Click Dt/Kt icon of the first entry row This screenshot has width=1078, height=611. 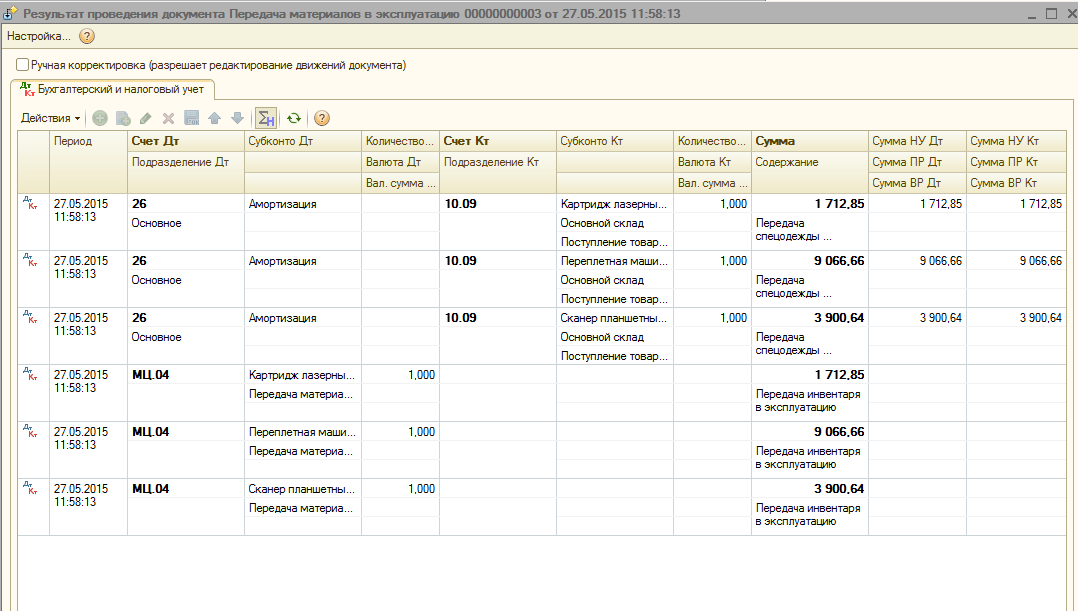pyautogui.click(x=29, y=204)
